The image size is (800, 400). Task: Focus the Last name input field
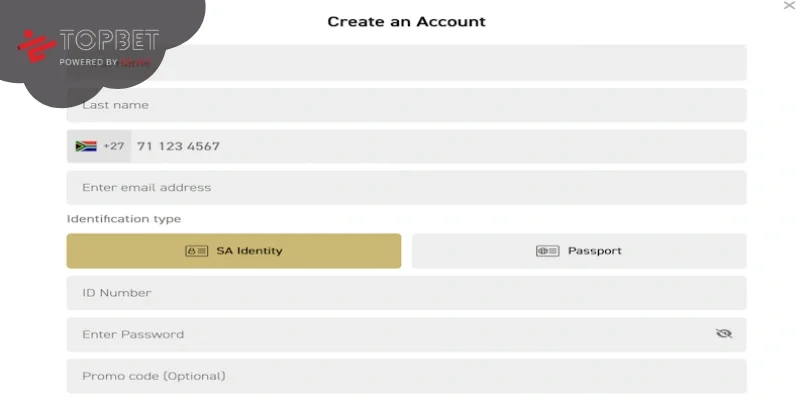407,105
